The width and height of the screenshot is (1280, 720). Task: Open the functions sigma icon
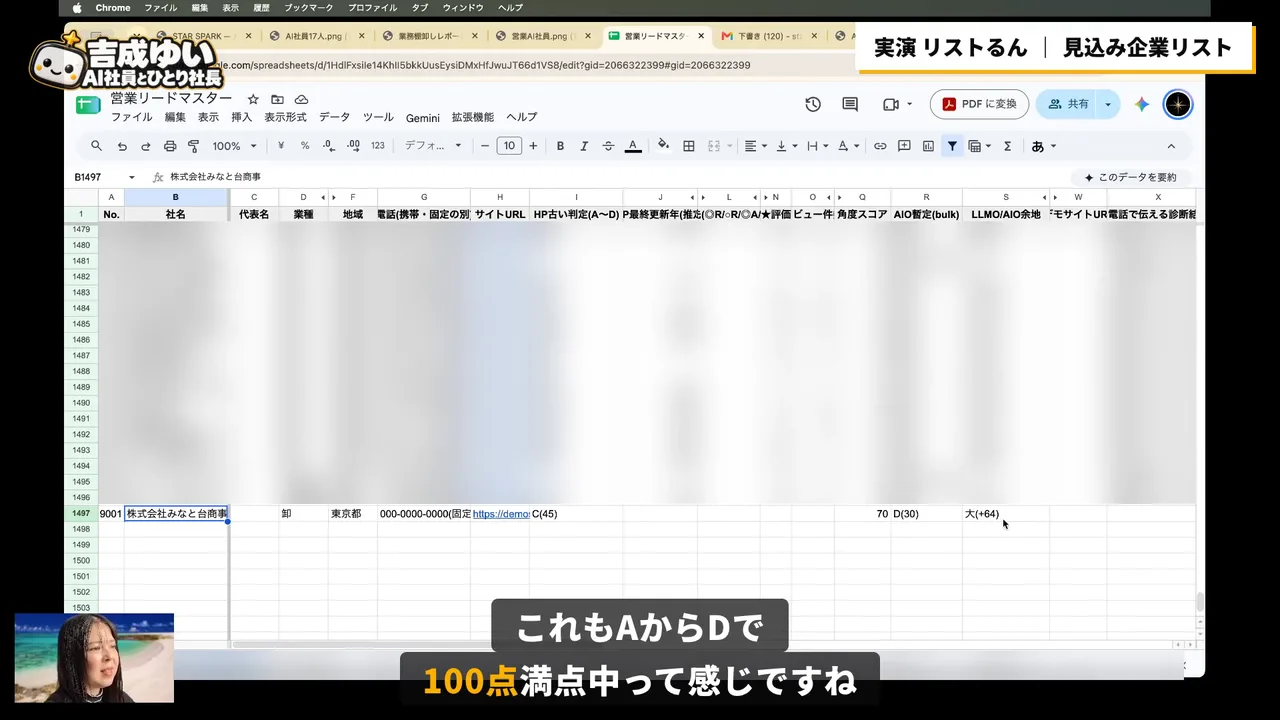click(x=1007, y=146)
